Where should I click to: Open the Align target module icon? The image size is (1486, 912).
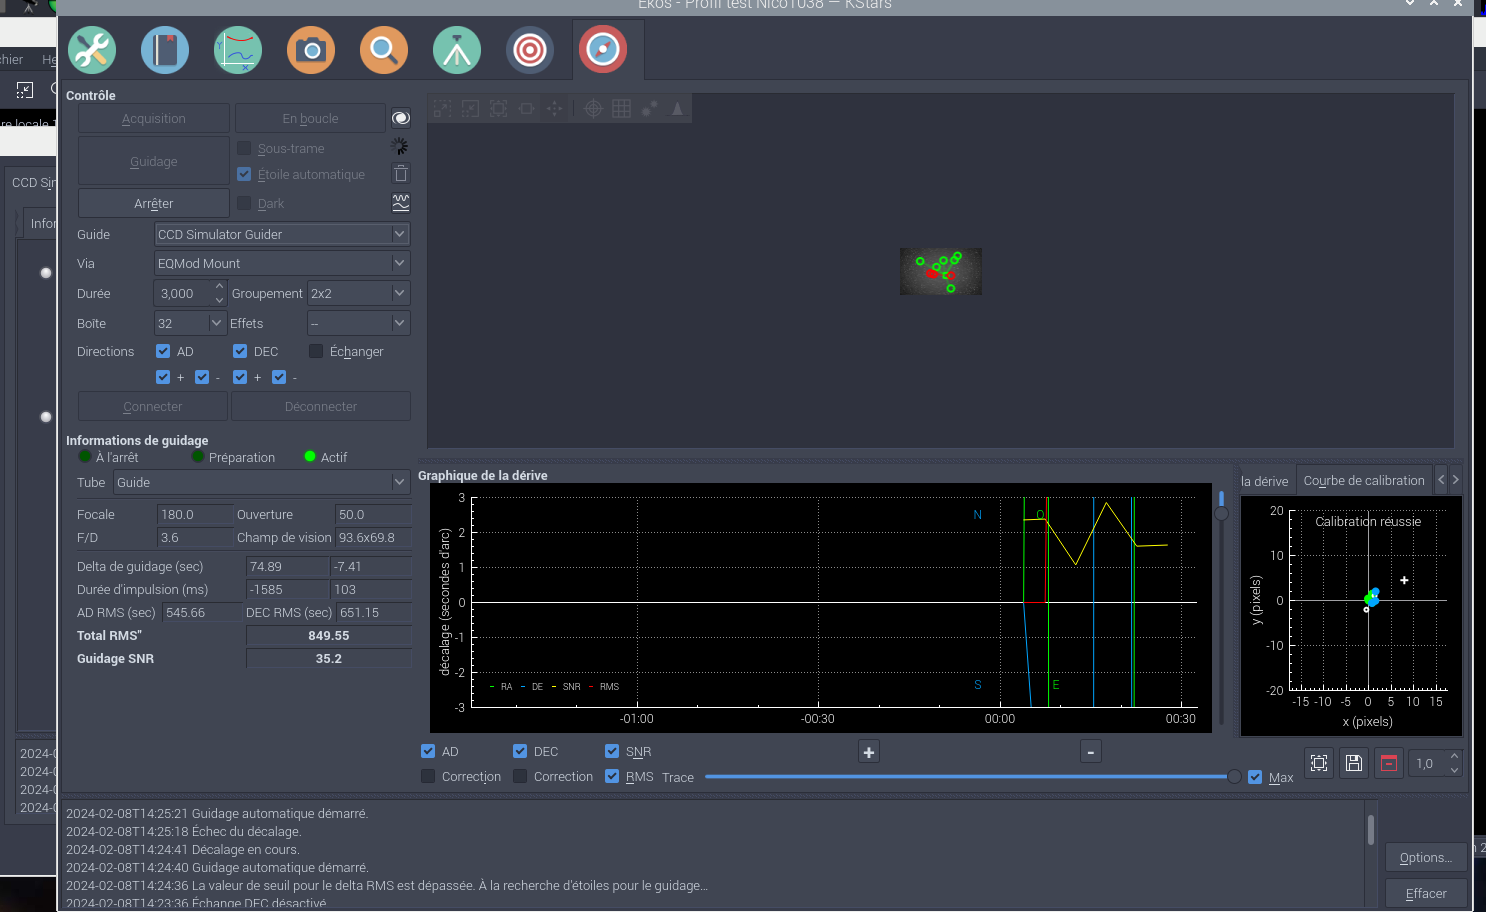[x=530, y=49]
